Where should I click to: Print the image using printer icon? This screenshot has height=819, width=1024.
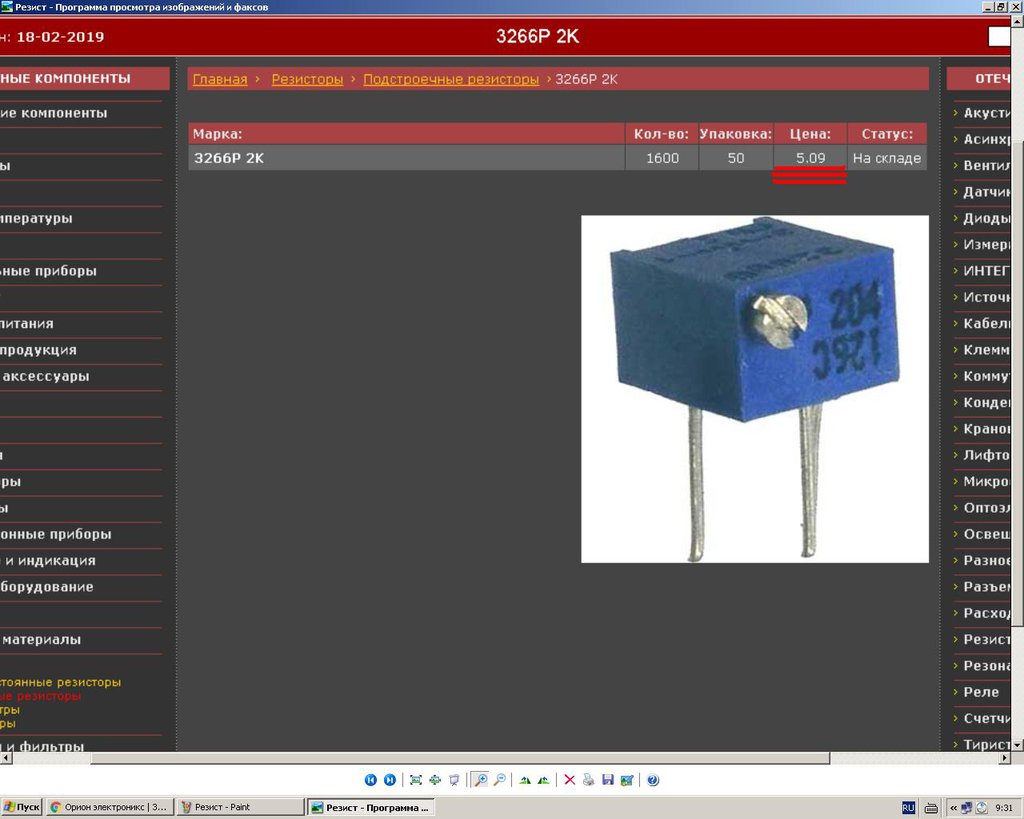click(x=588, y=780)
